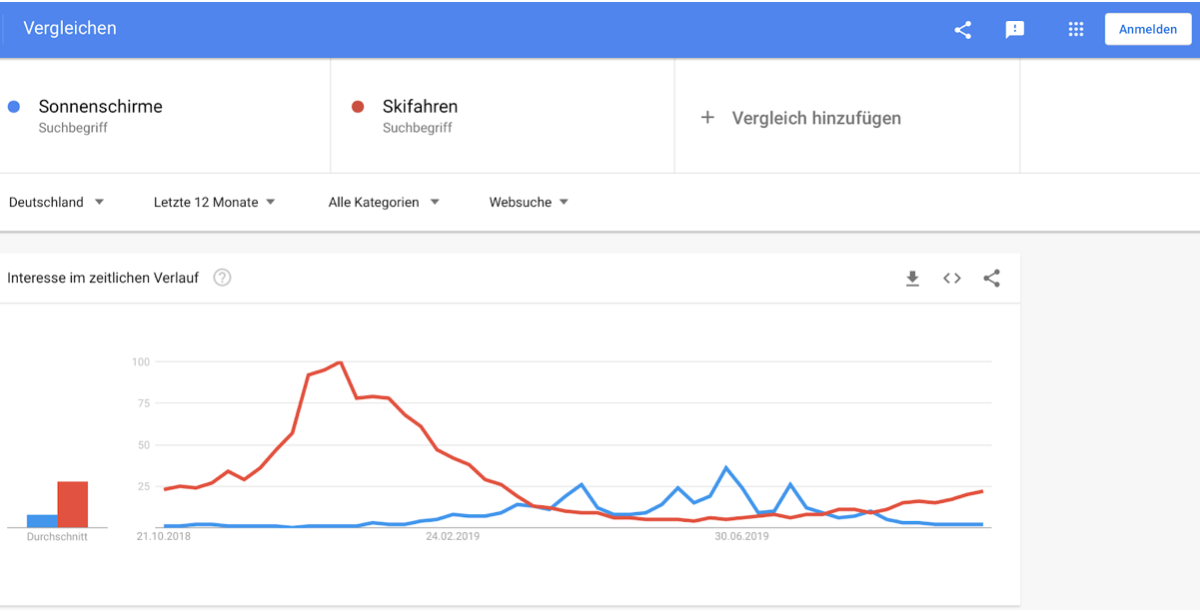The image size is (1200, 612).
Task: Click Vergleich hinzufügen to add a term
Action: pyautogui.click(x=816, y=118)
